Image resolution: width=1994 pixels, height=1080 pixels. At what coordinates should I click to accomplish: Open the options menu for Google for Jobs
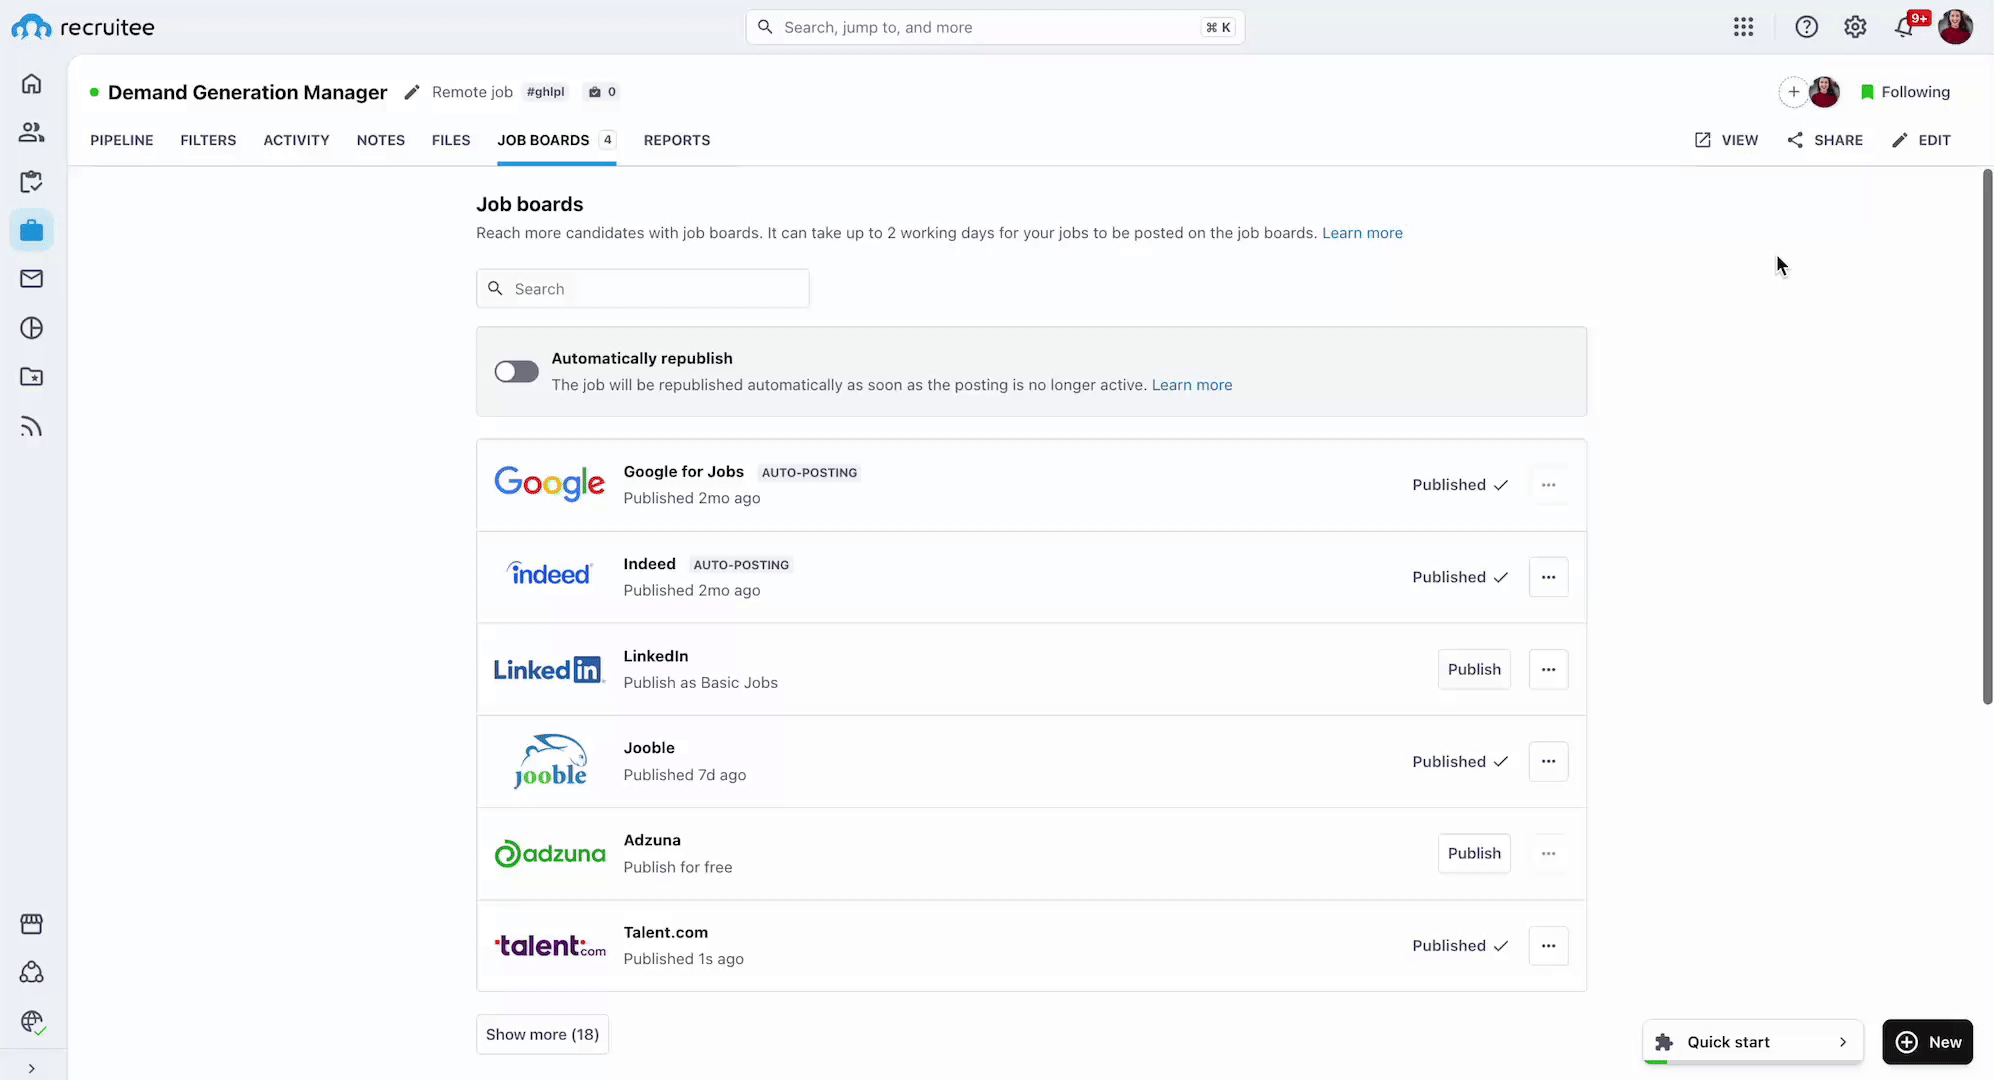coord(1548,484)
